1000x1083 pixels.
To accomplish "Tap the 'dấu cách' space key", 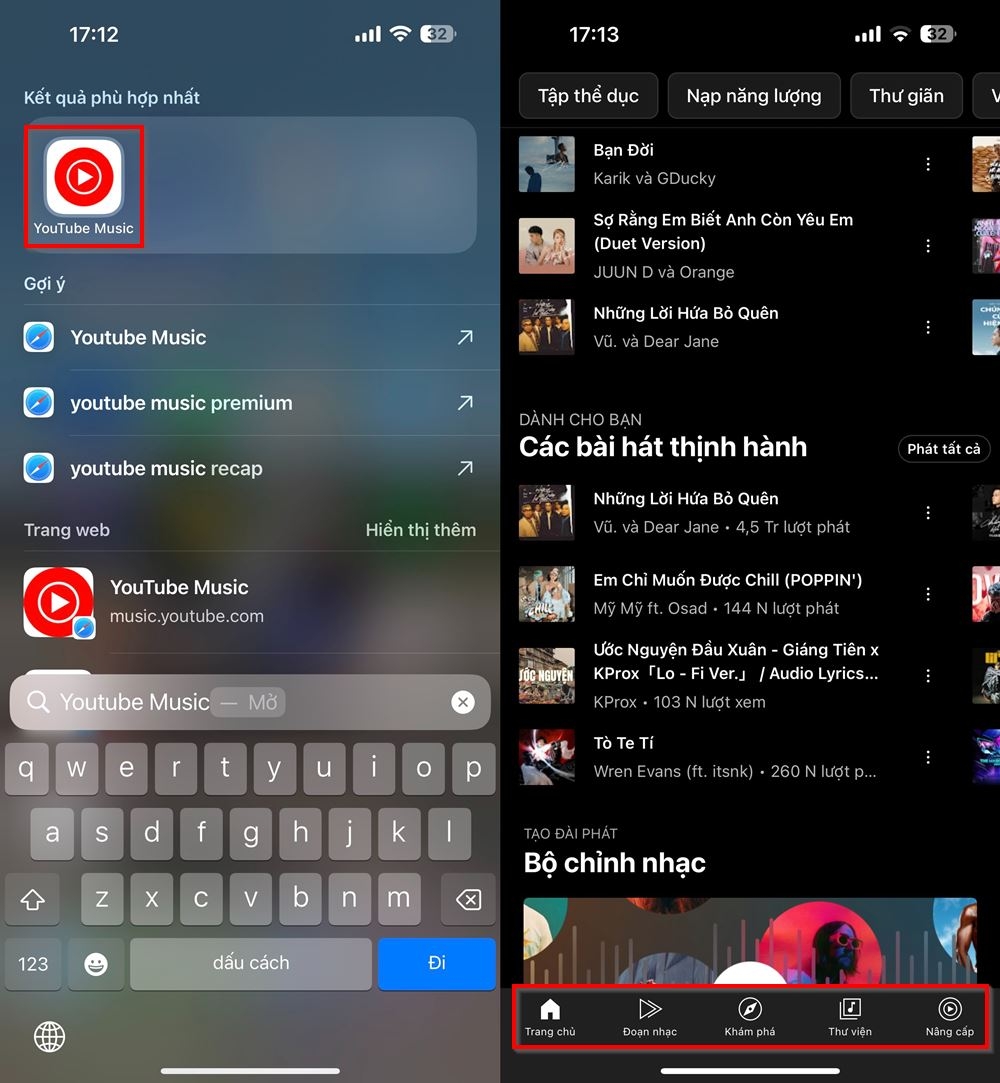I will point(251,963).
